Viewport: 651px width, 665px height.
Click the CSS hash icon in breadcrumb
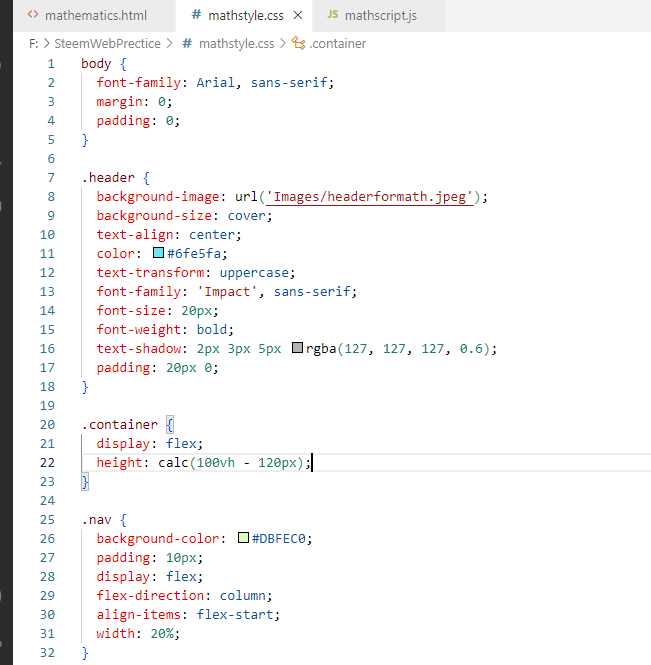tap(187, 43)
